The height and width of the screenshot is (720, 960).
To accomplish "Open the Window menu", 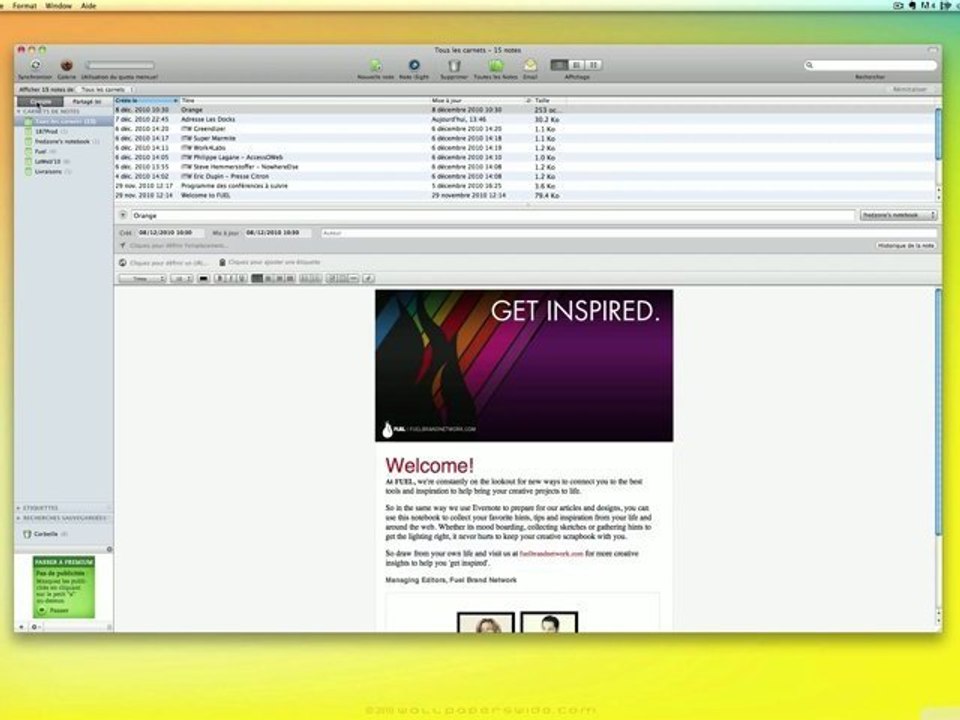I will pyautogui.click(x=58, y=6).
